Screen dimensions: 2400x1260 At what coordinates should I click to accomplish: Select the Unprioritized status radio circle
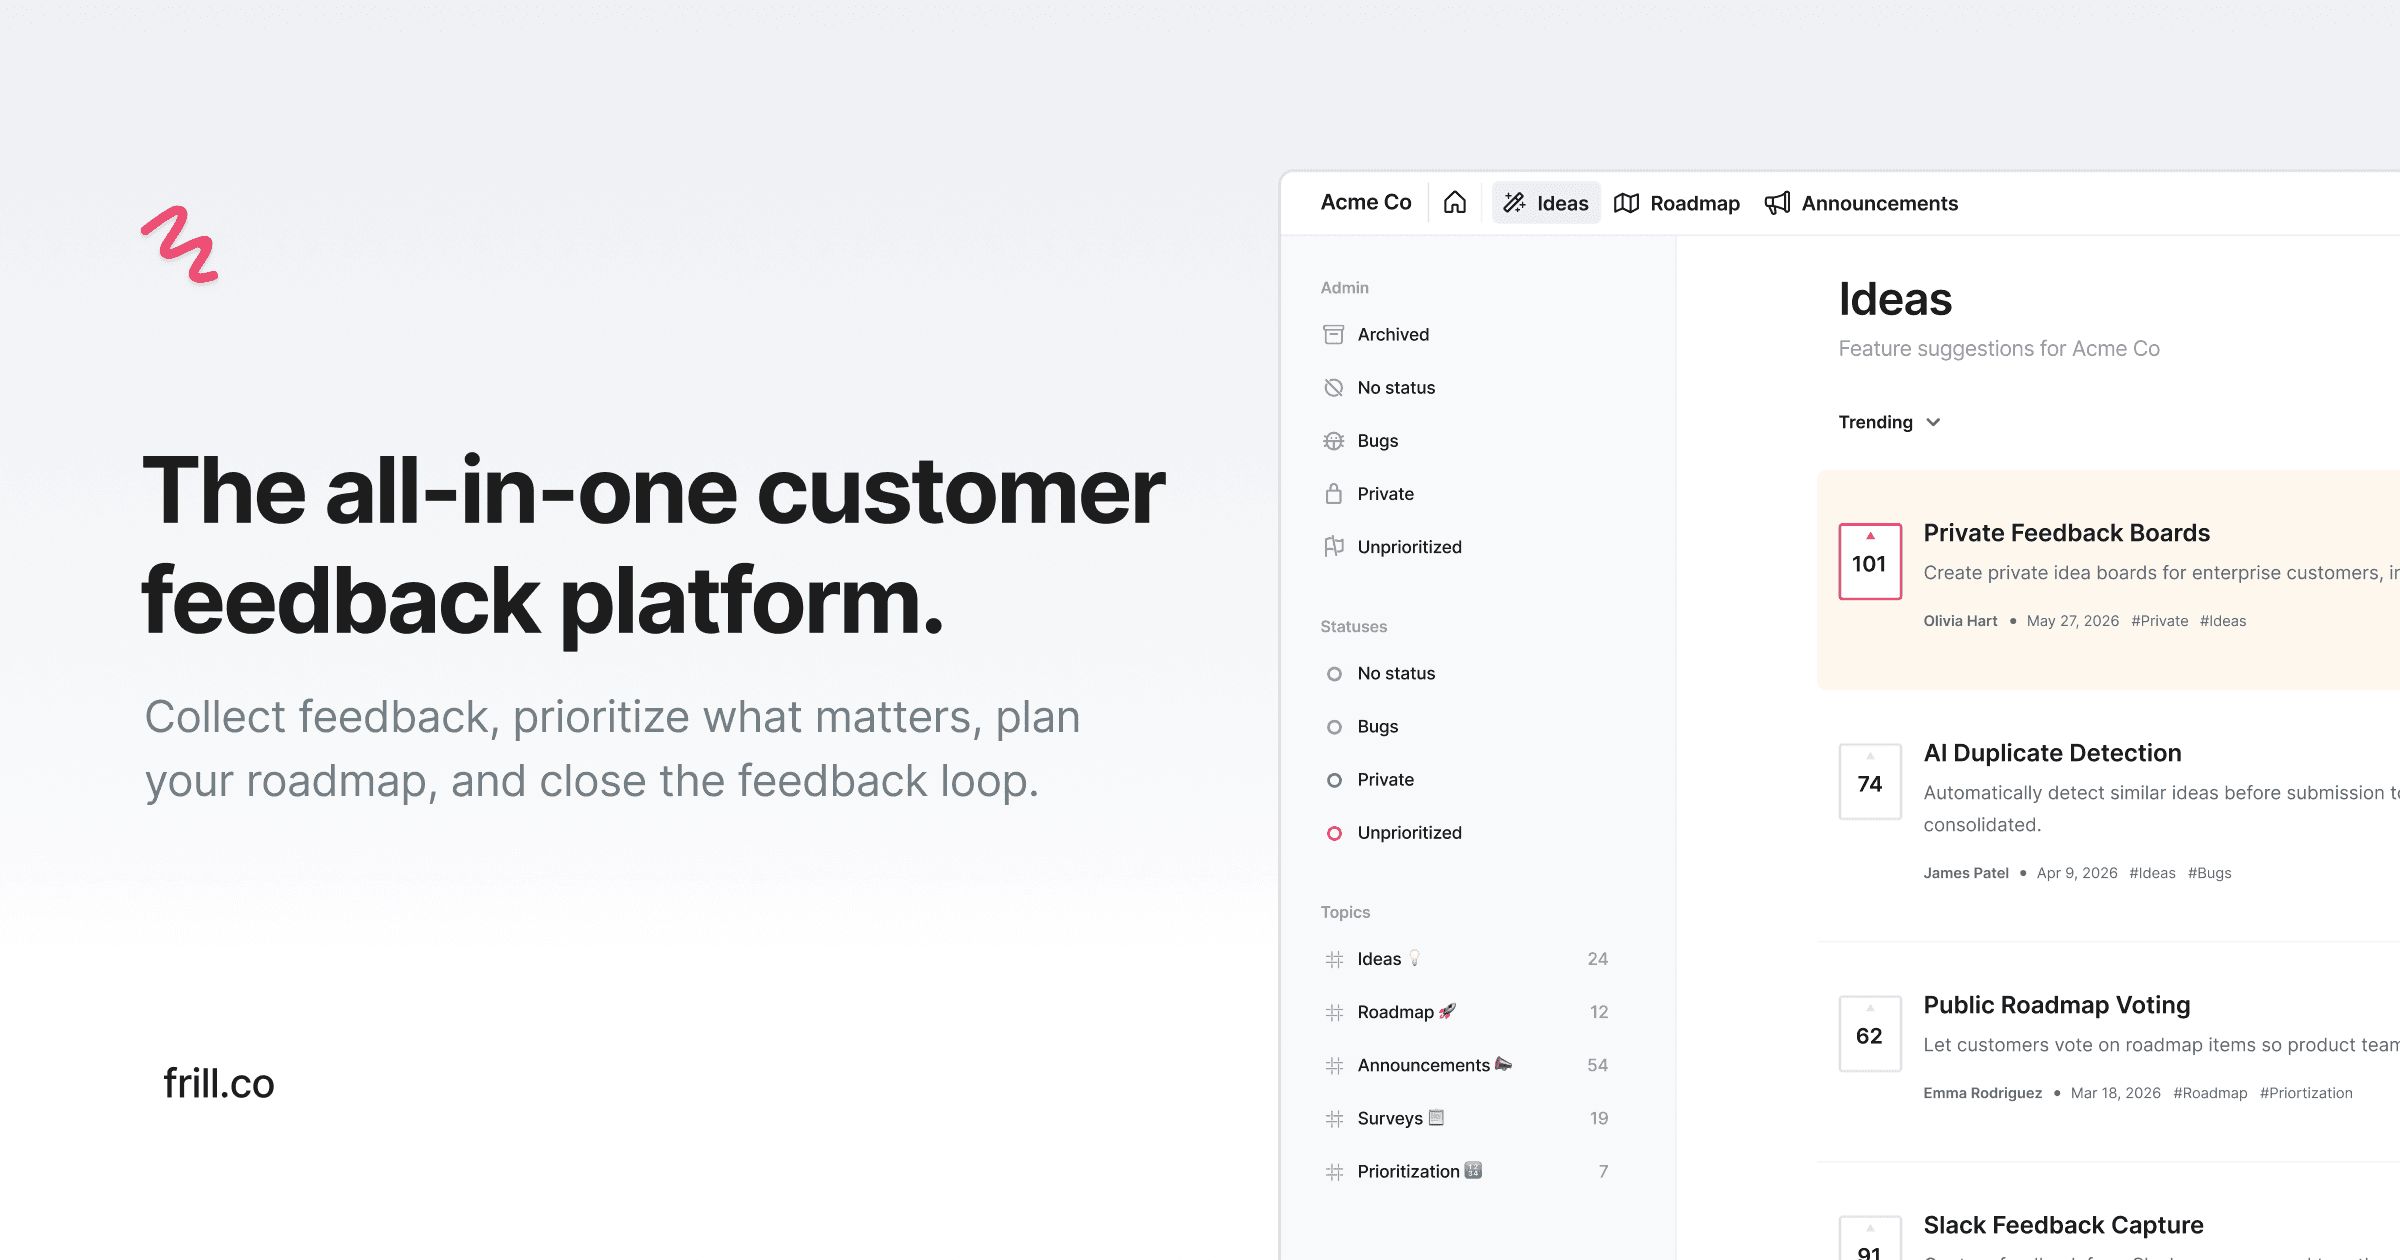[x=1333, y=833]
